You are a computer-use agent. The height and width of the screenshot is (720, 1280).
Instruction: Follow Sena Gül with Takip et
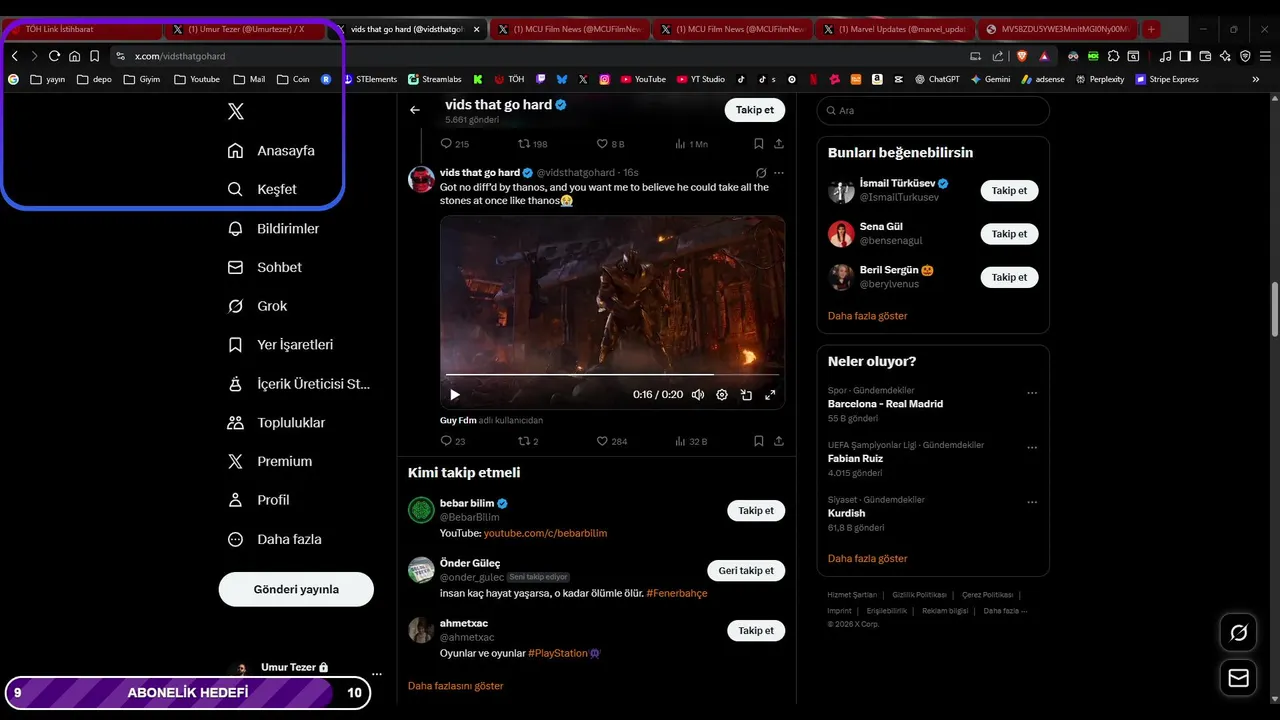click(x=1009, y=234)
